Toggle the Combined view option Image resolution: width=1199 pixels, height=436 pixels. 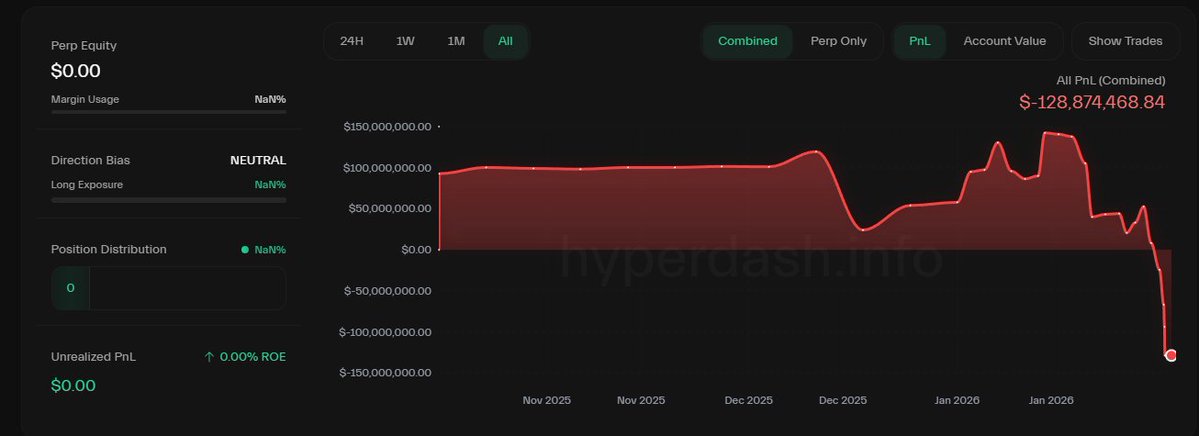[x=748, y=41]
